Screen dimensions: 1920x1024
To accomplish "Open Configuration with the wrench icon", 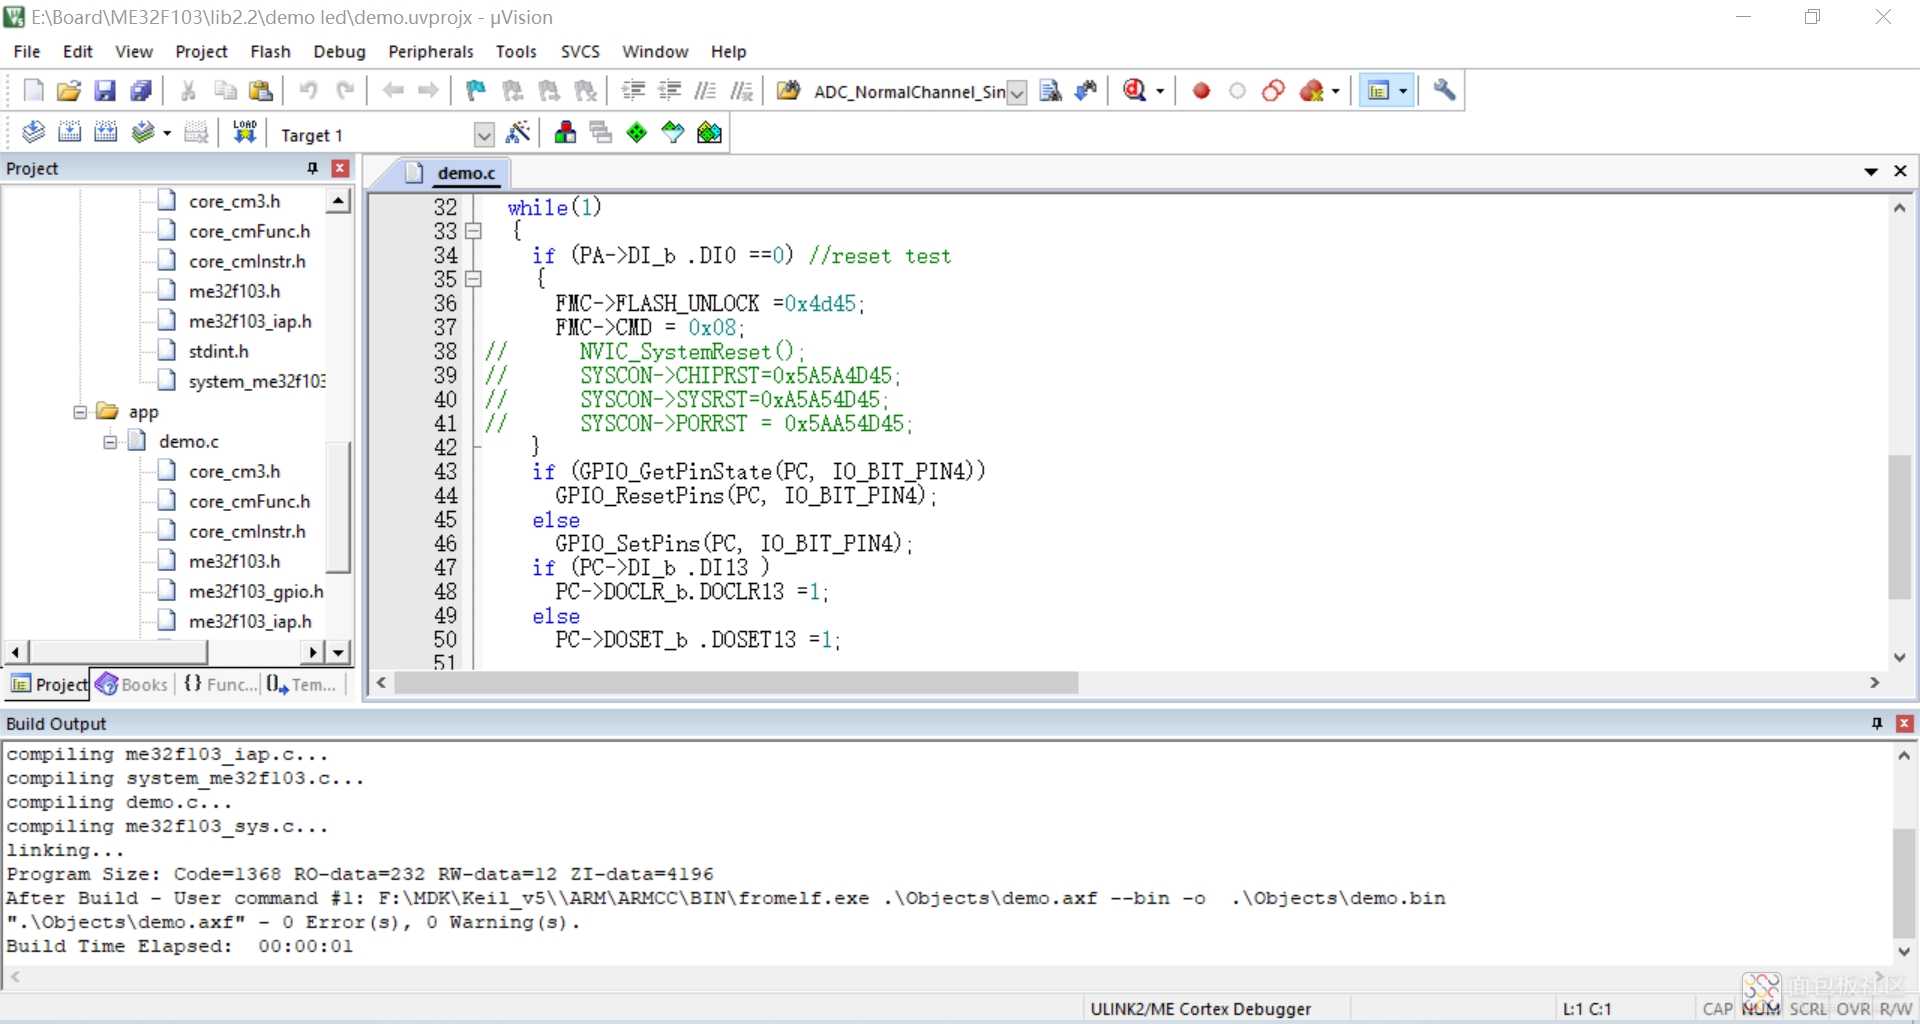I will [1444, 91].
